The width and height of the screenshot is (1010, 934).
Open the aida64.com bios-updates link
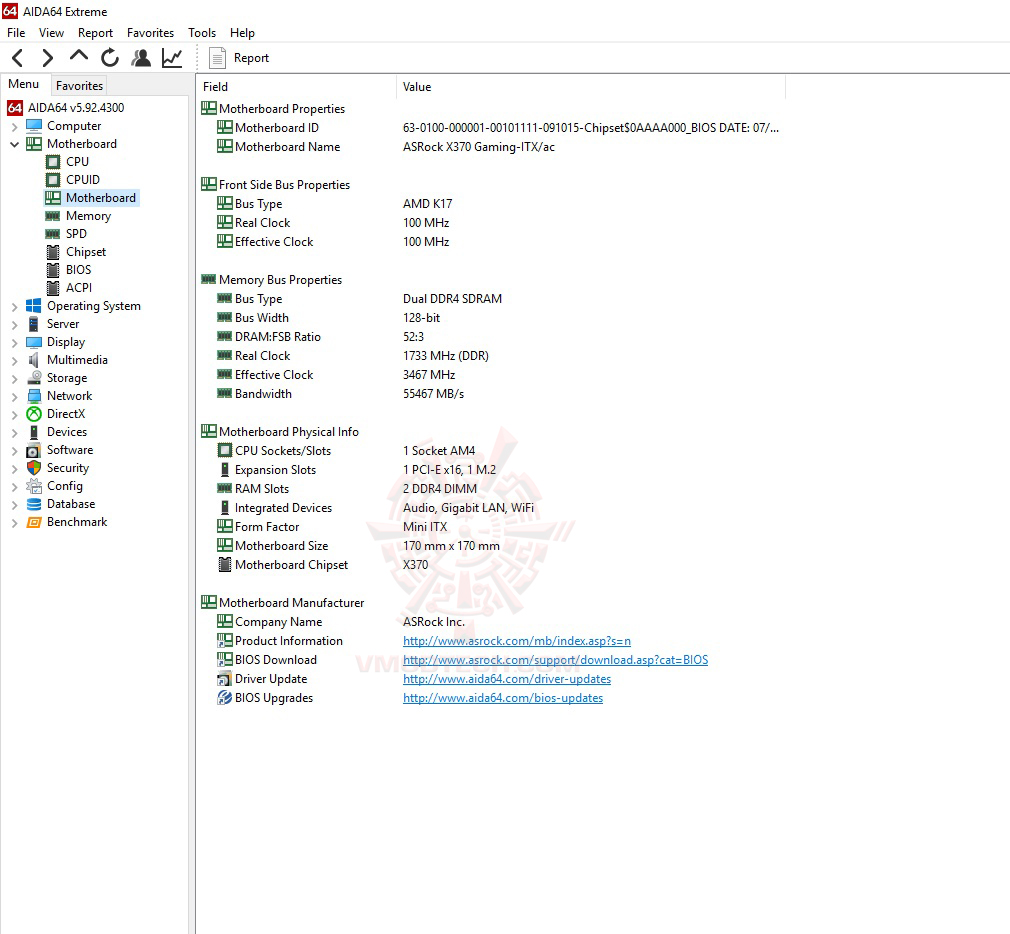[x=503, y=698]
